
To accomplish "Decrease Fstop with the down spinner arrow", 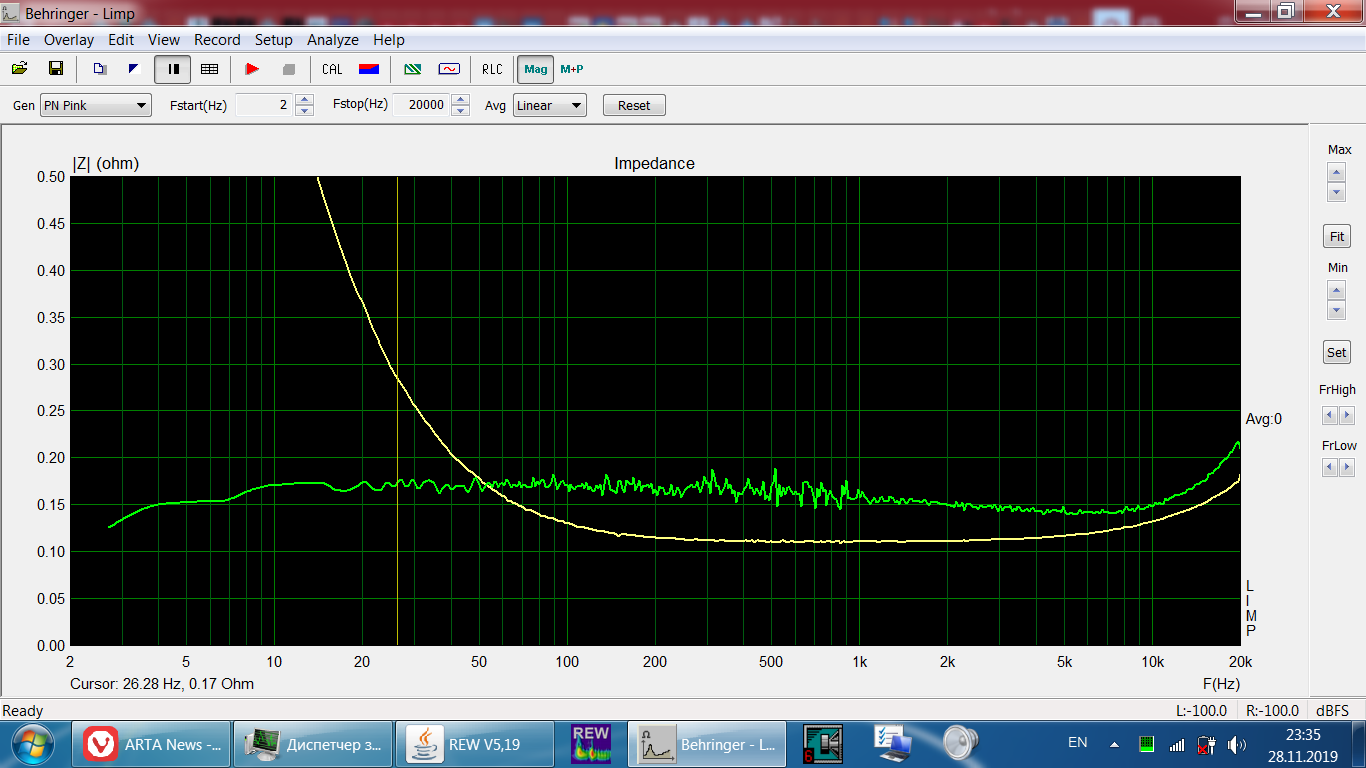I will pyautogui.click(x=460, y=111).
